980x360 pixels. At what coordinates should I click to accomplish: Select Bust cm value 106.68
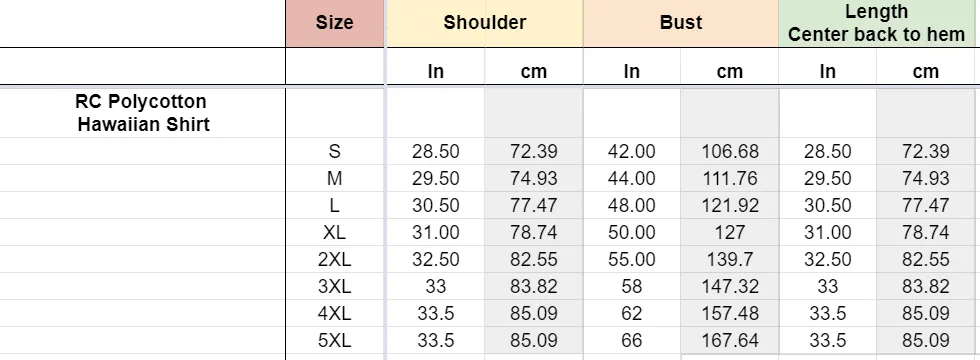(x=729, y=151)
